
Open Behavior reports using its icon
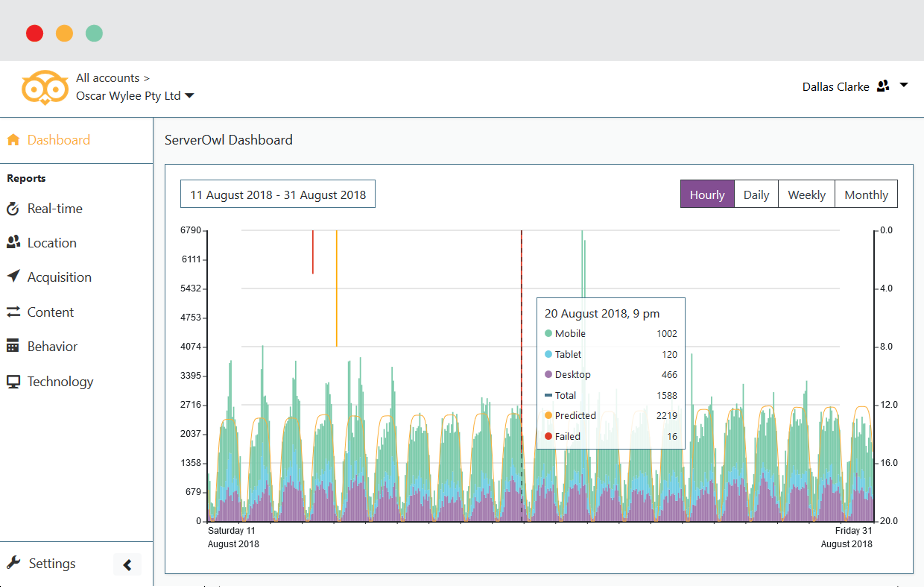(x=14, y=346)
